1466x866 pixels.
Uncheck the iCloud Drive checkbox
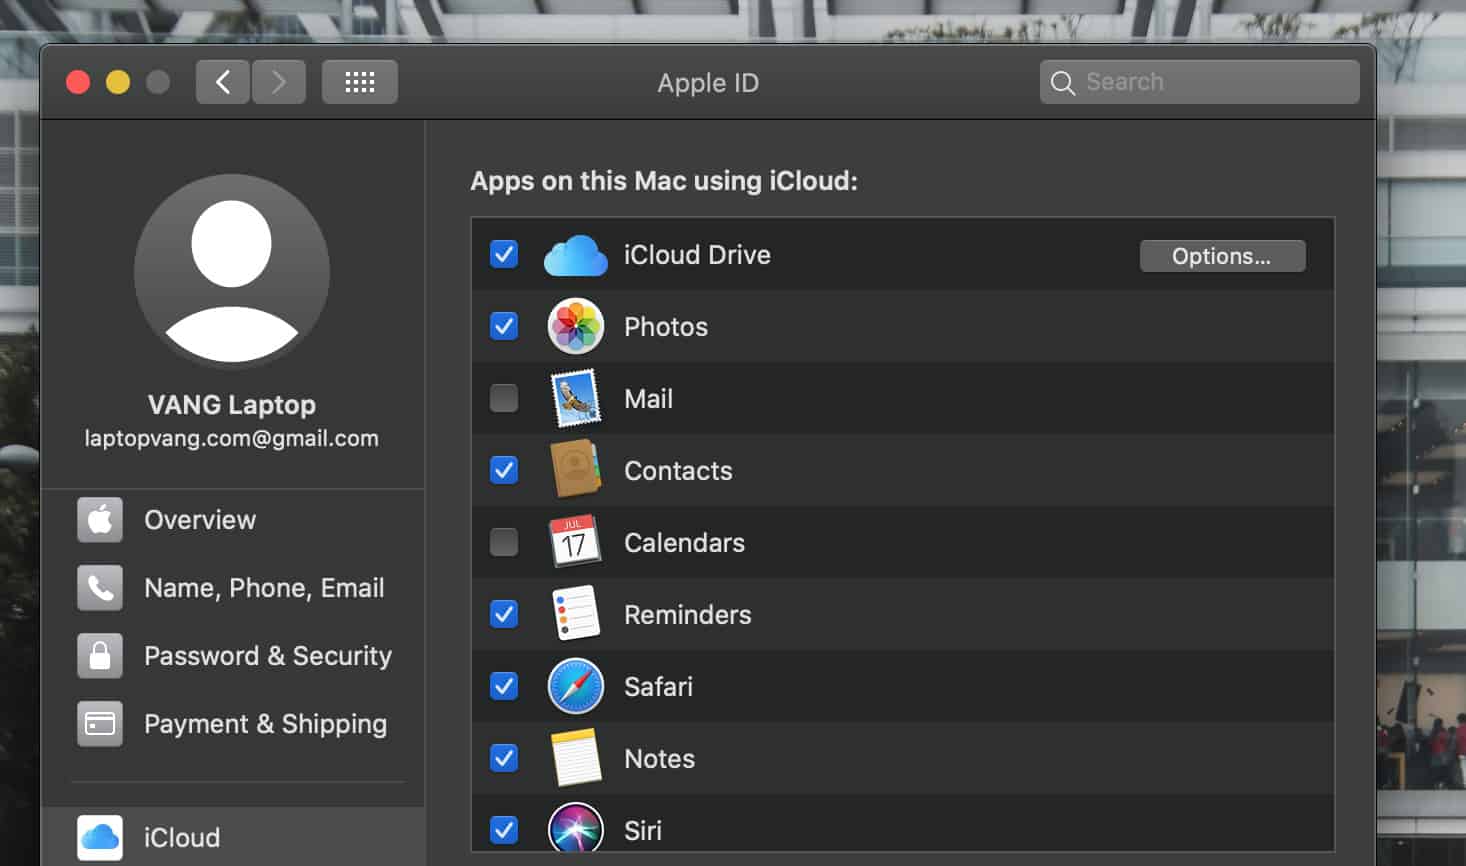(504, 254)
